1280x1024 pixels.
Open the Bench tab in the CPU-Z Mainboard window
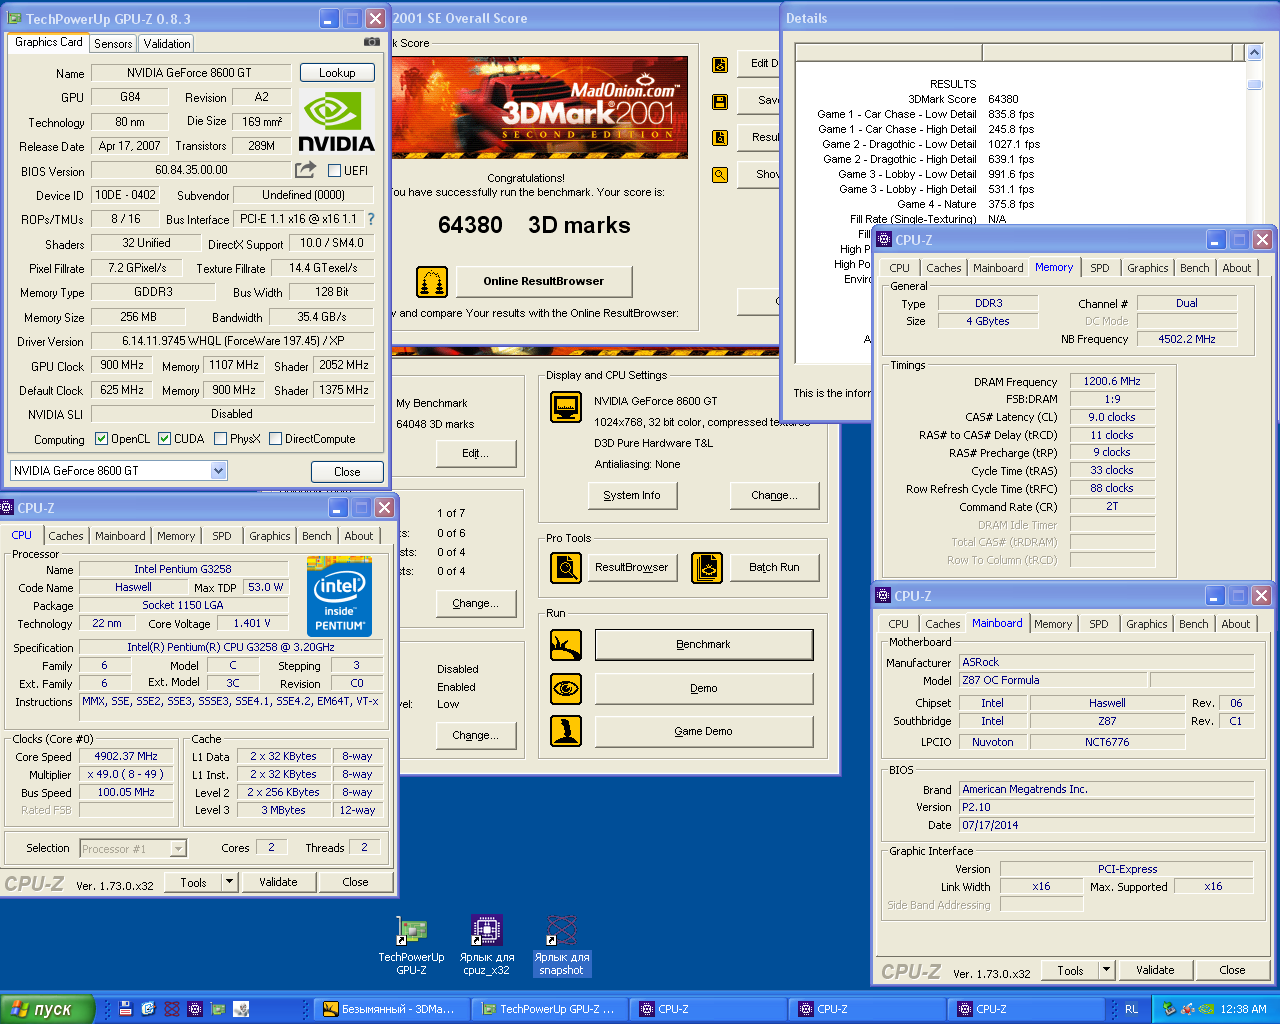[x=1194, y=624]
